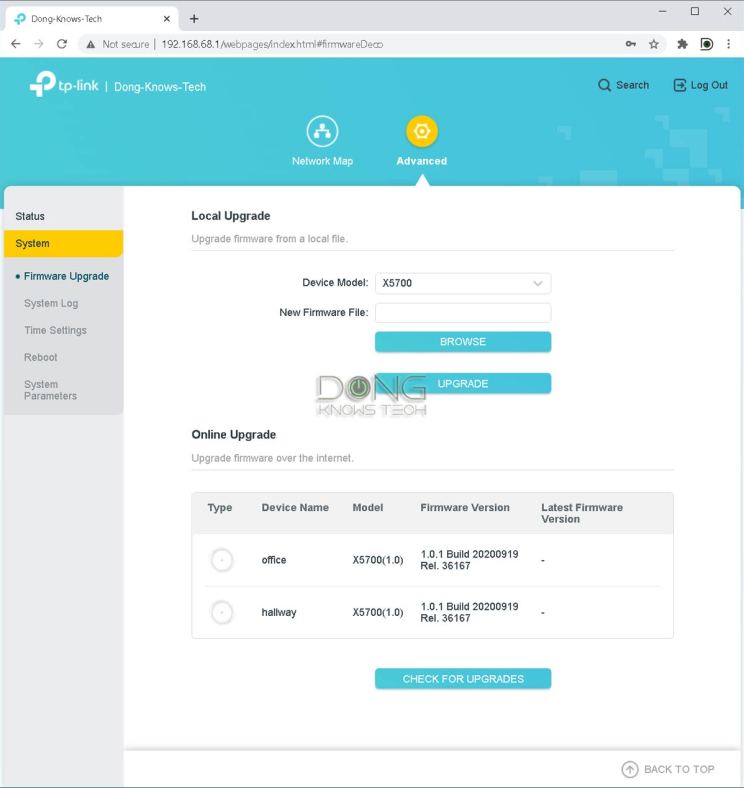744x788 pixels.
Task: Click the Device Name column header
Action: [295, 508]
